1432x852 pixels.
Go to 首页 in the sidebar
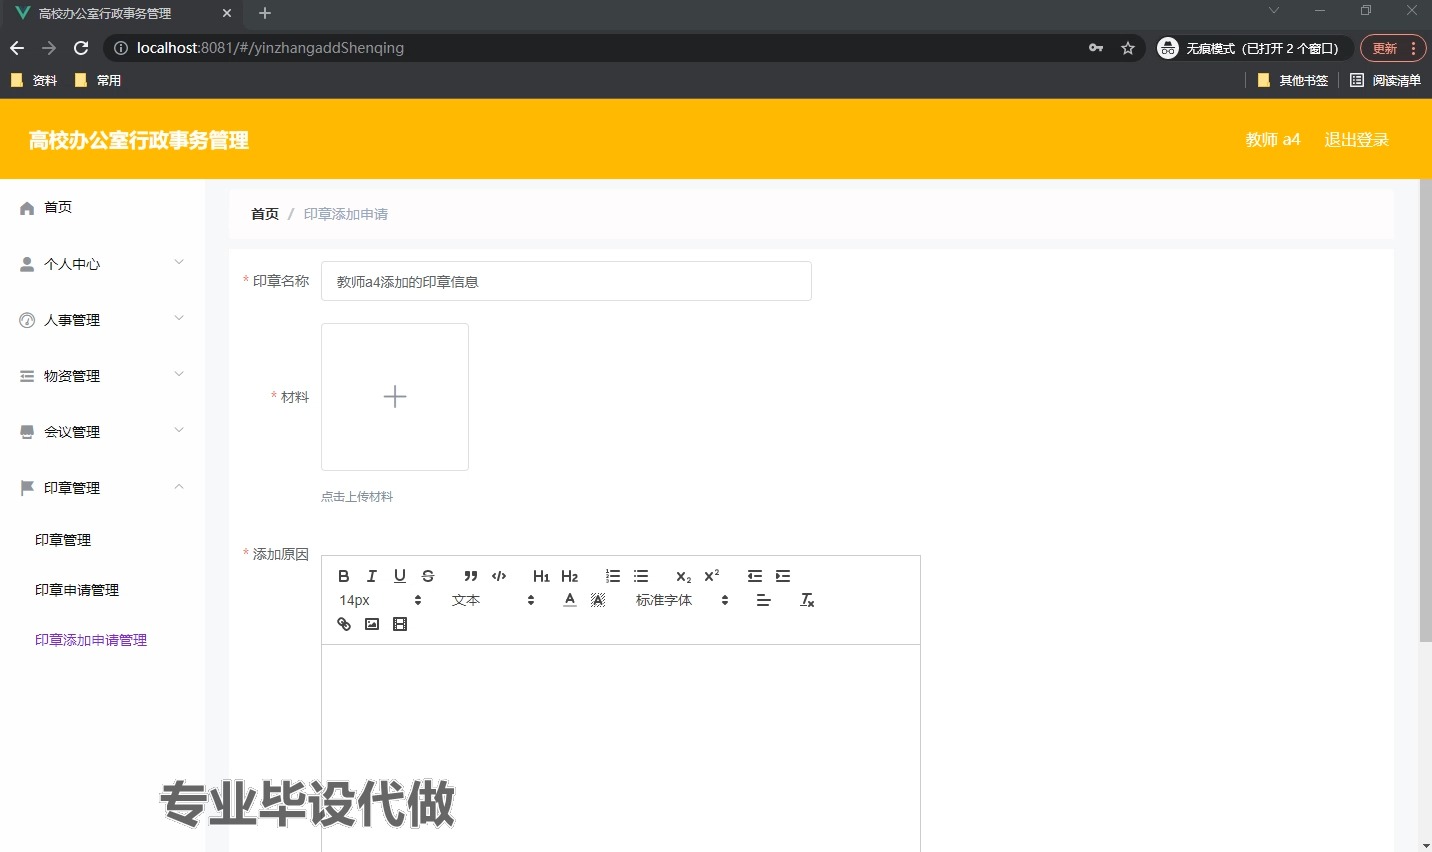tap(102, 207)
